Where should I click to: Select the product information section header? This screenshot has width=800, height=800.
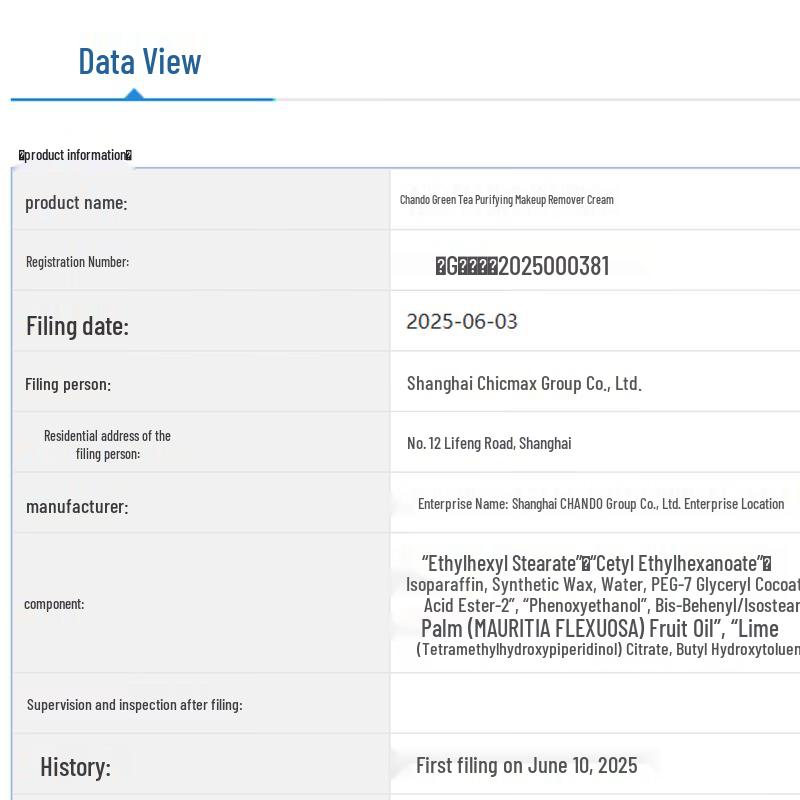(75, 155)
